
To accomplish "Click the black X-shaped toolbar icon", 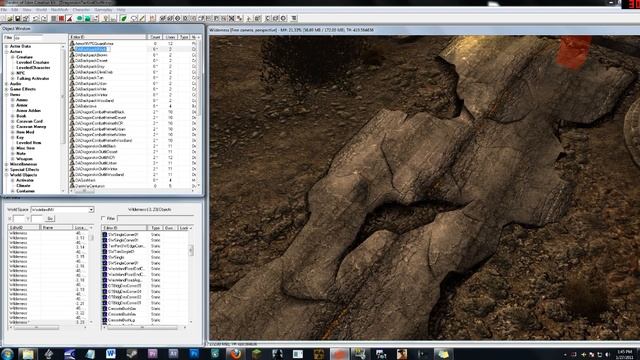I will point(231,18).
